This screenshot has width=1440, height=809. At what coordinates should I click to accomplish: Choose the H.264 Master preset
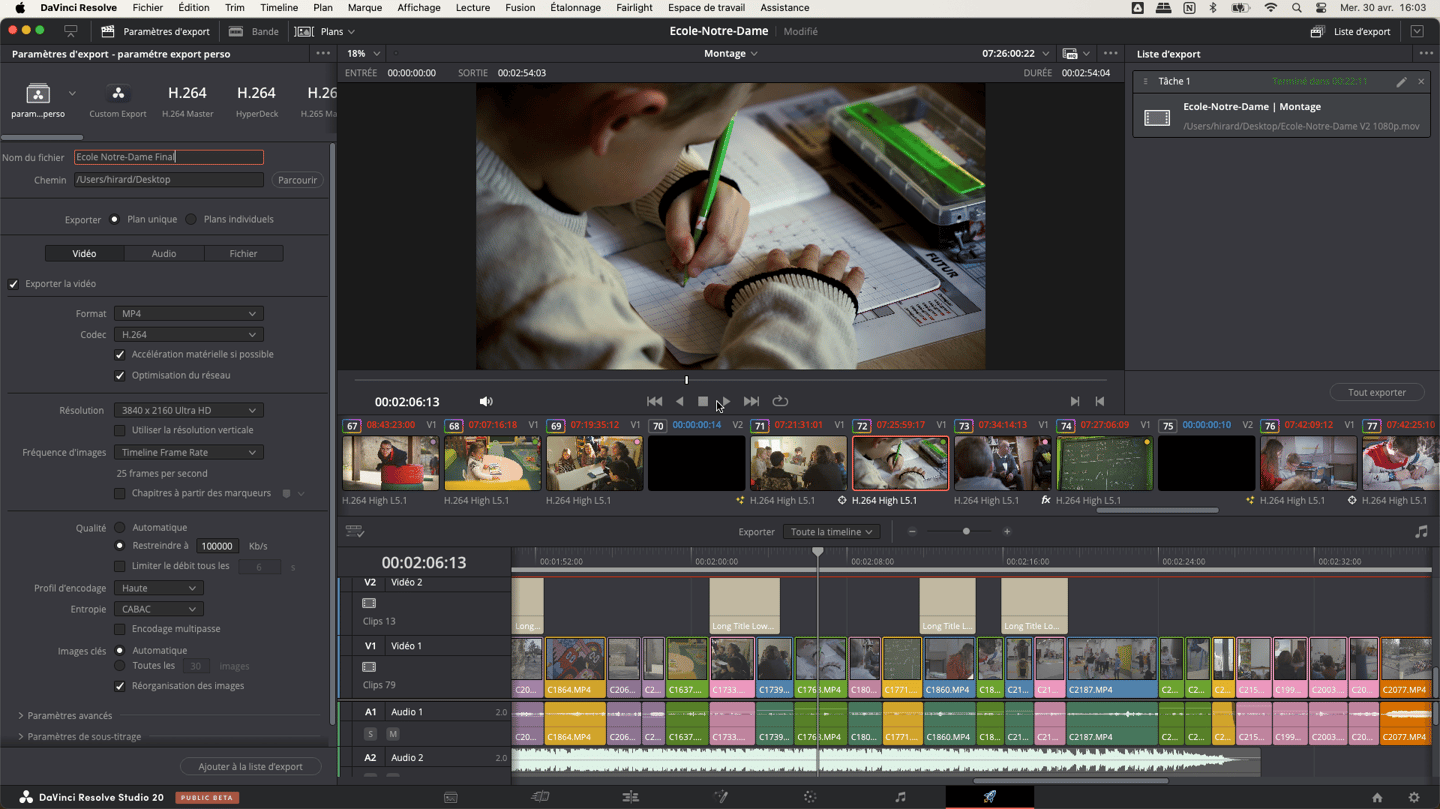click(187, 100)
